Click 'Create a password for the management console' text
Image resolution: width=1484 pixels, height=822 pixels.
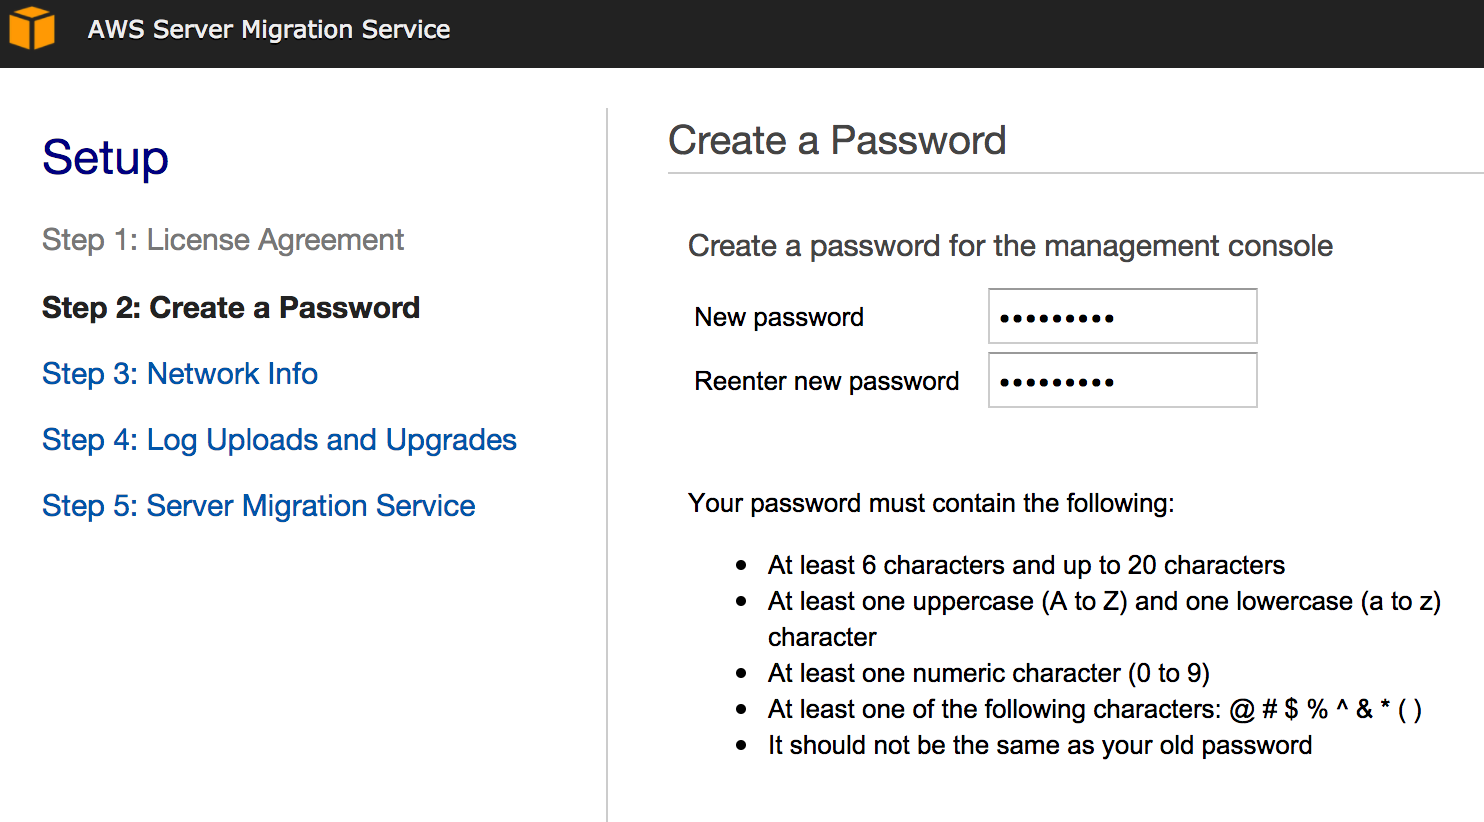(x=1010, y=246)
